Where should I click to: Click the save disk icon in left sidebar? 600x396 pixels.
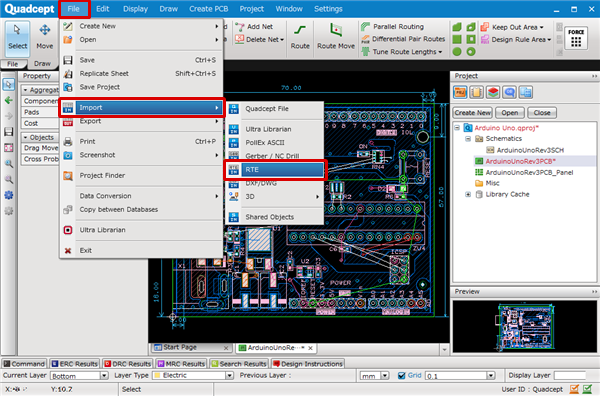[x=8, y=132]
